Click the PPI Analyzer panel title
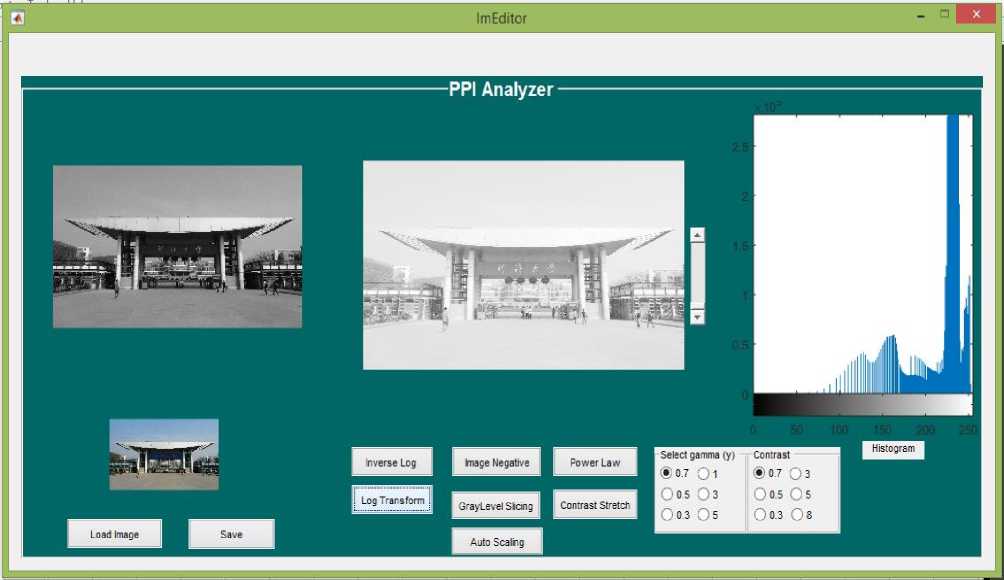The width and height of the screenshot is (1004, 580). (x=501, y=89)
